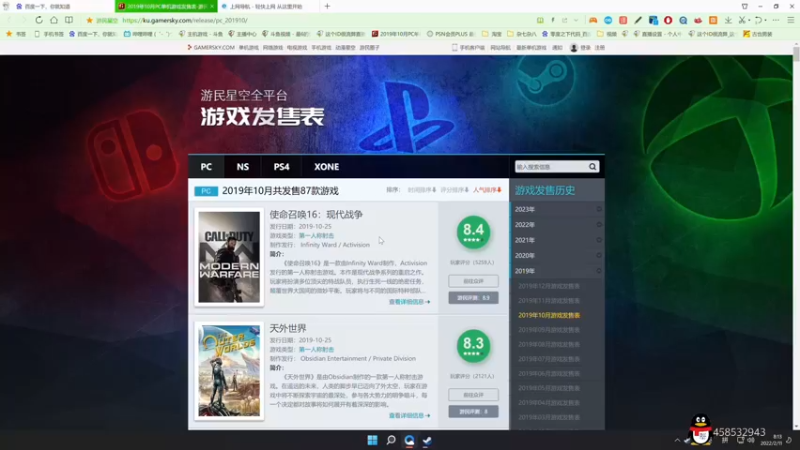Close the active green browser tab
Viewport: 800px width, 450px height.
click(212, 6)
